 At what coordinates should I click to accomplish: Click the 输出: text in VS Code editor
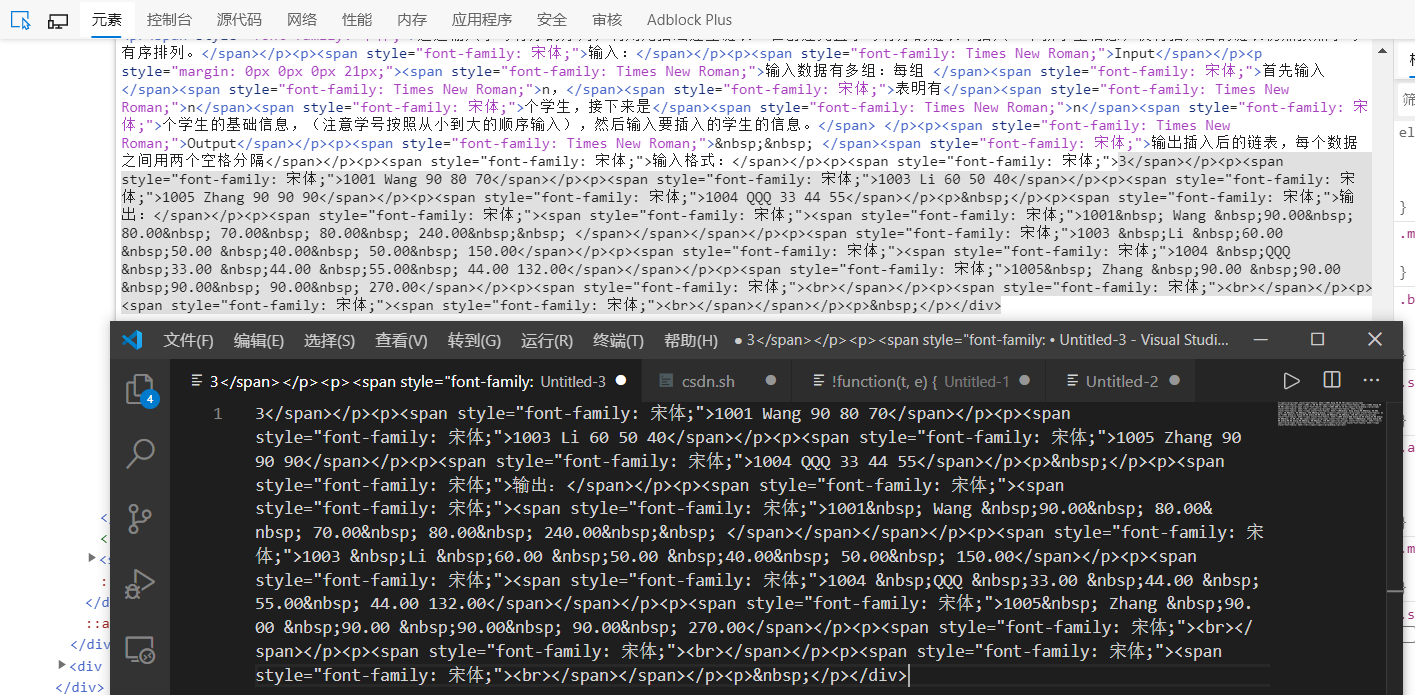coord(535,485)
